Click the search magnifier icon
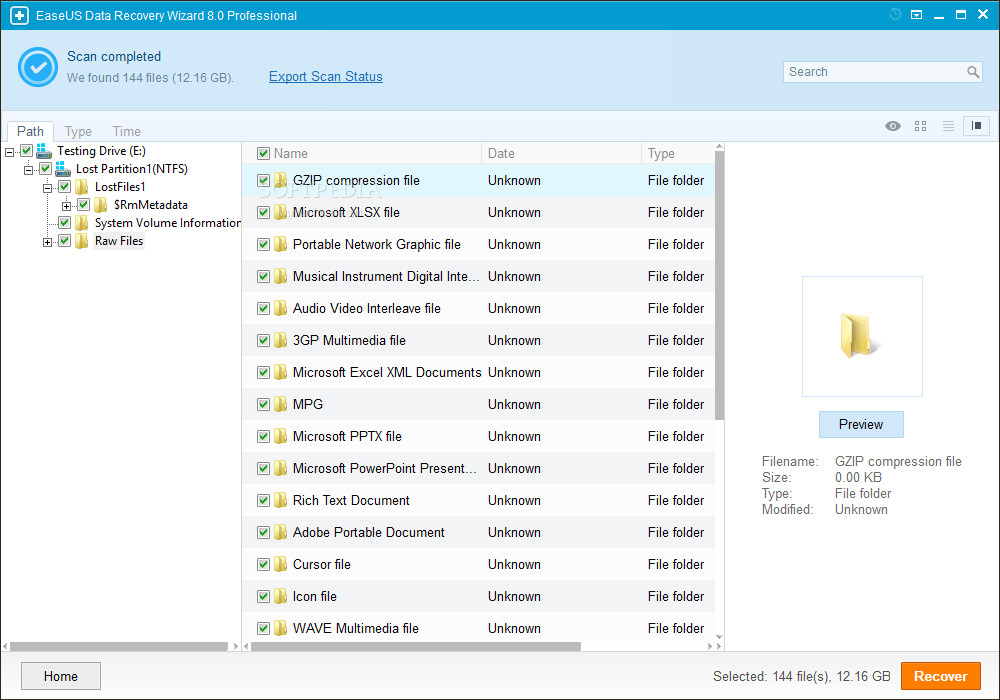 click(973, 72)
